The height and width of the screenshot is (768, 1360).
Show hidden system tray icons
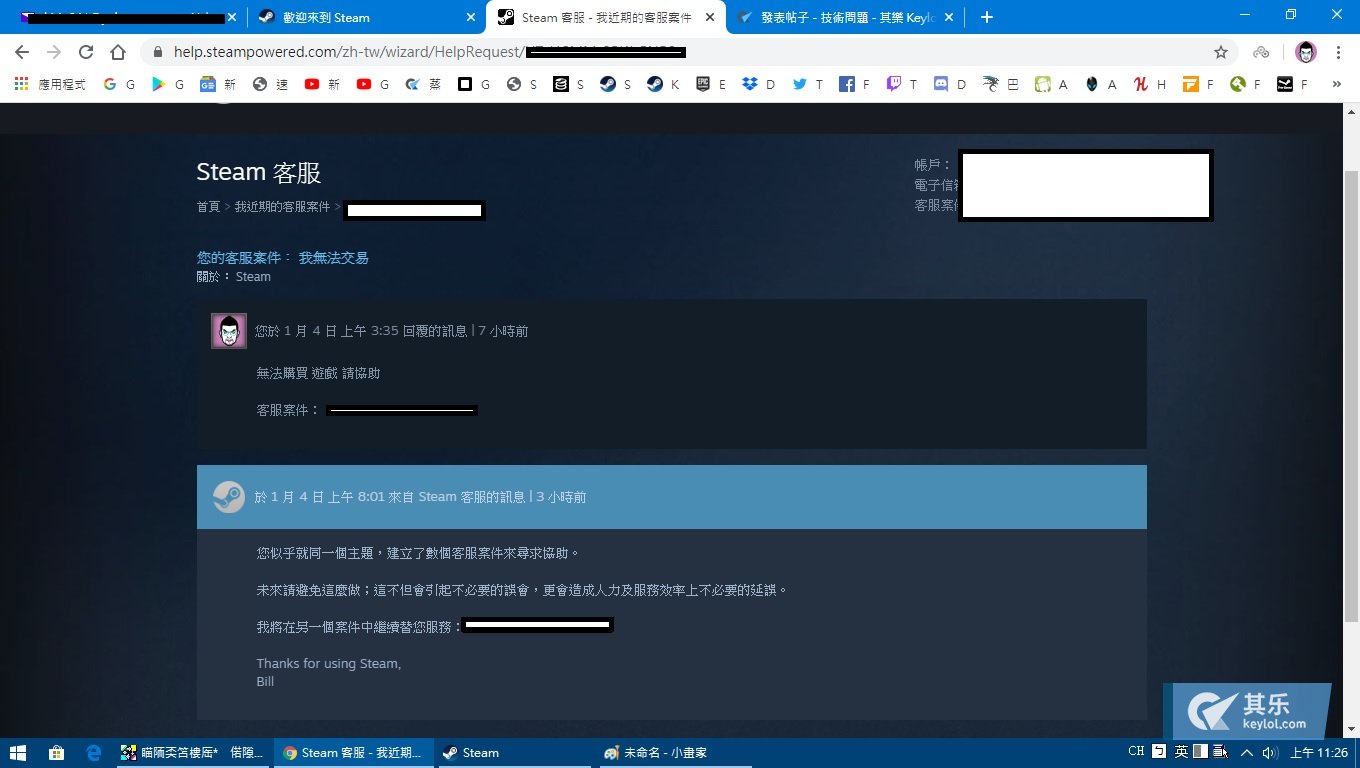coord(1247,753)
